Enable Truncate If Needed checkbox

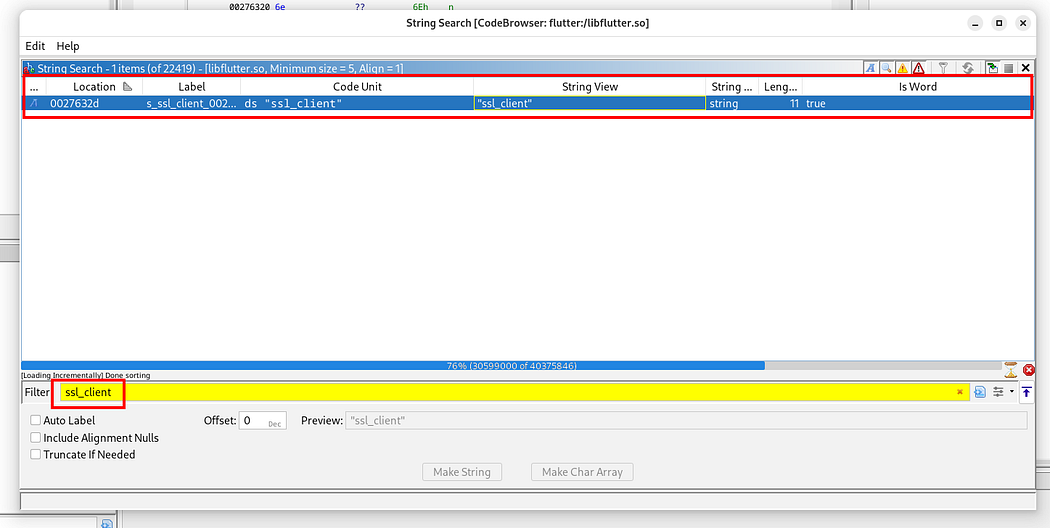pos(35,454)
